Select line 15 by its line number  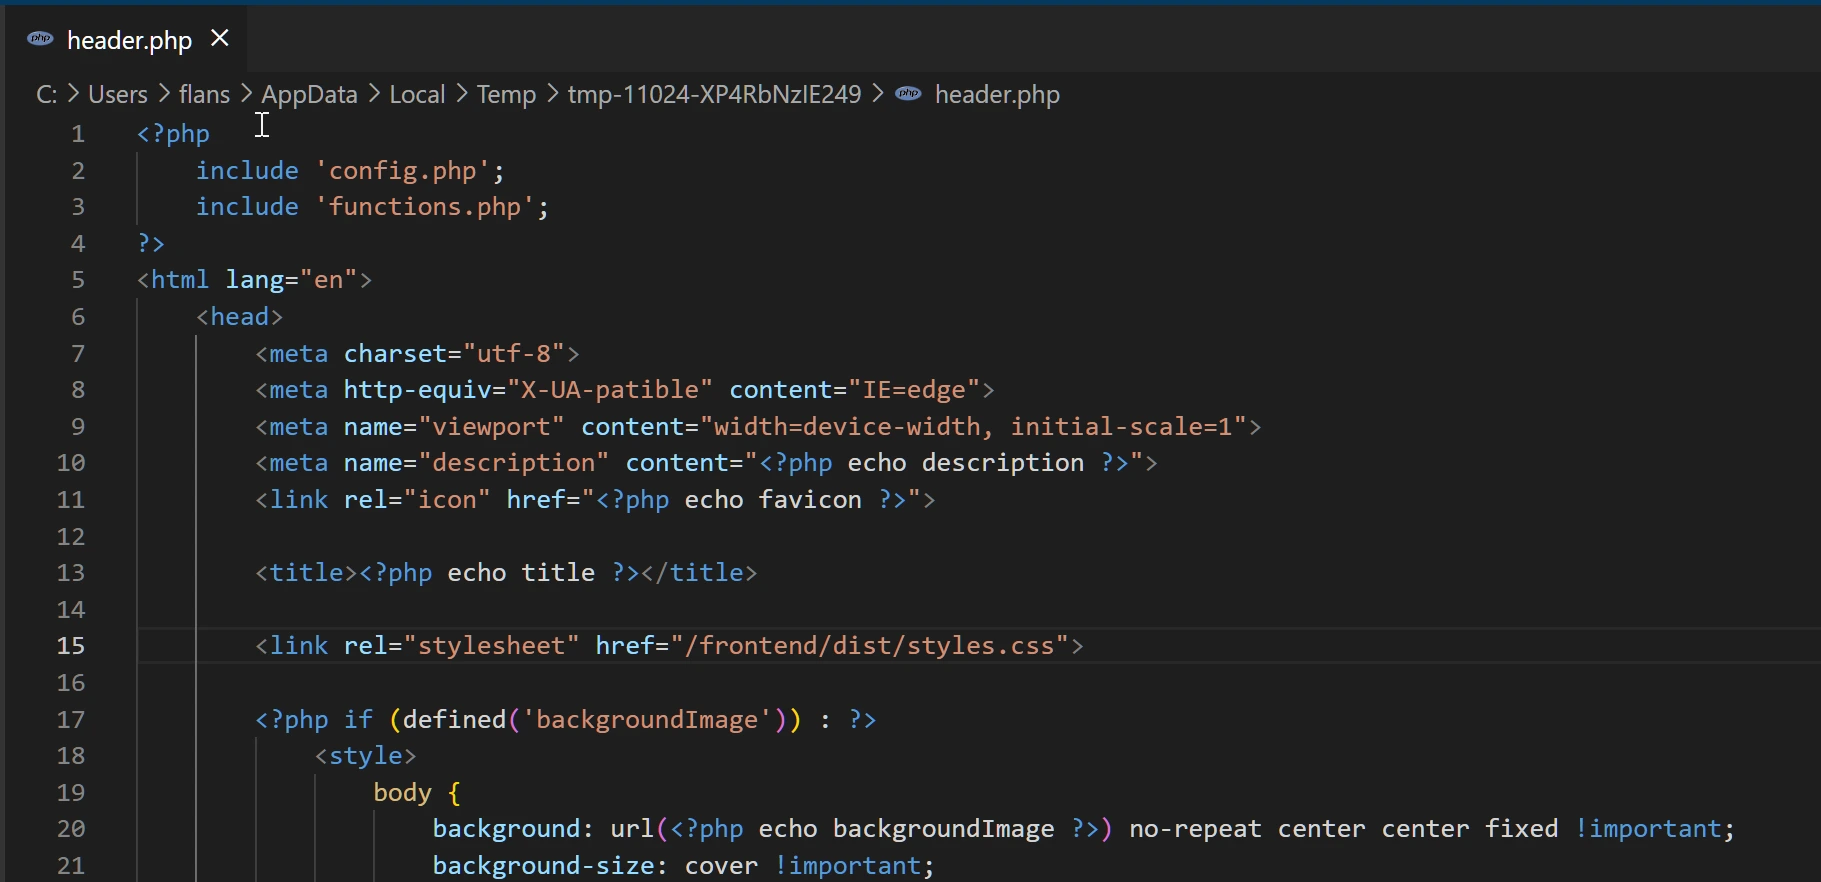71,646
